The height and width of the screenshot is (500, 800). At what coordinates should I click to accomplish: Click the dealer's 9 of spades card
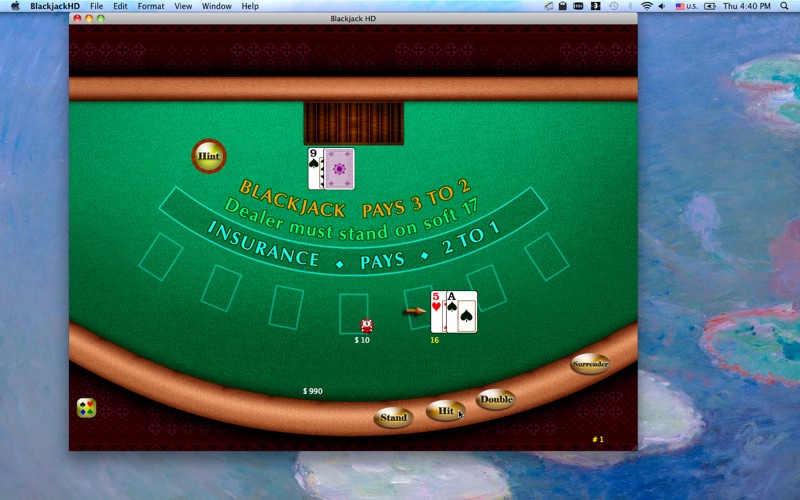point(315,168)
